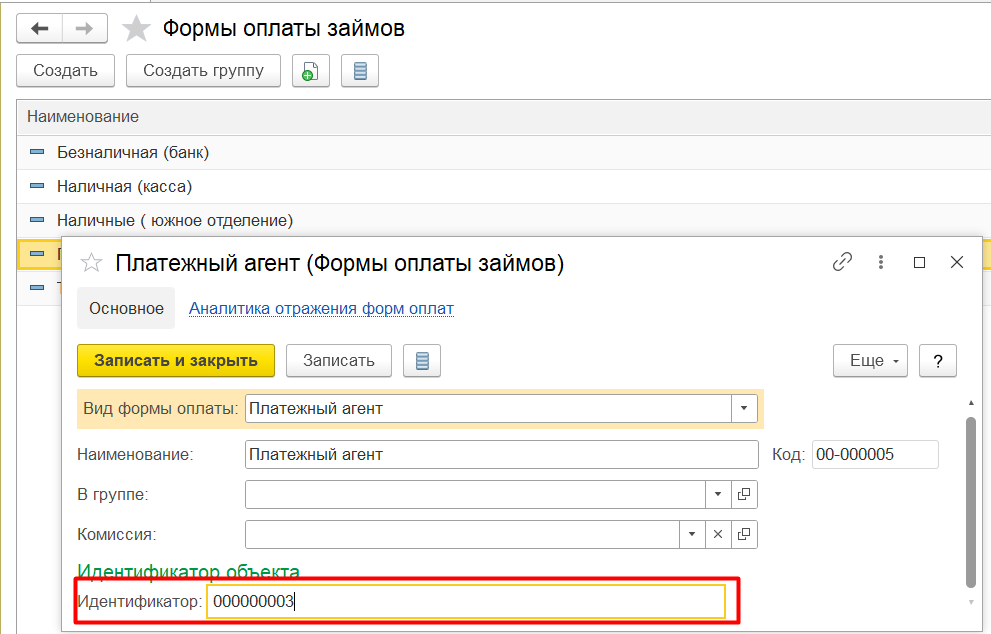
Task: Open the list report icon in top toolbar
Action: pyautogui.click(x=360, y=70)
